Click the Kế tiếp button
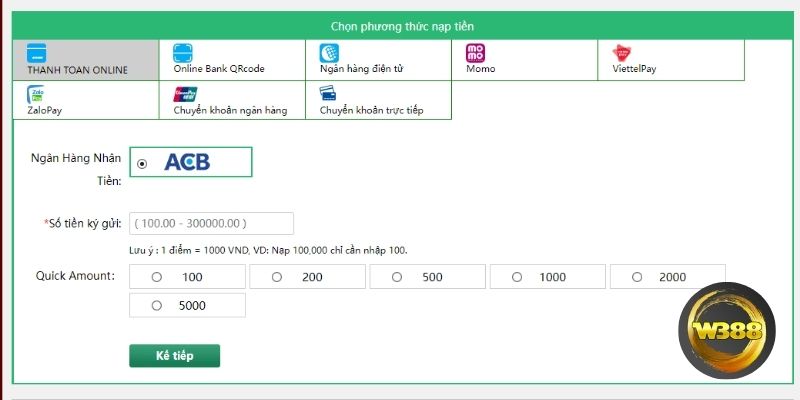 [x=174, y=356]
